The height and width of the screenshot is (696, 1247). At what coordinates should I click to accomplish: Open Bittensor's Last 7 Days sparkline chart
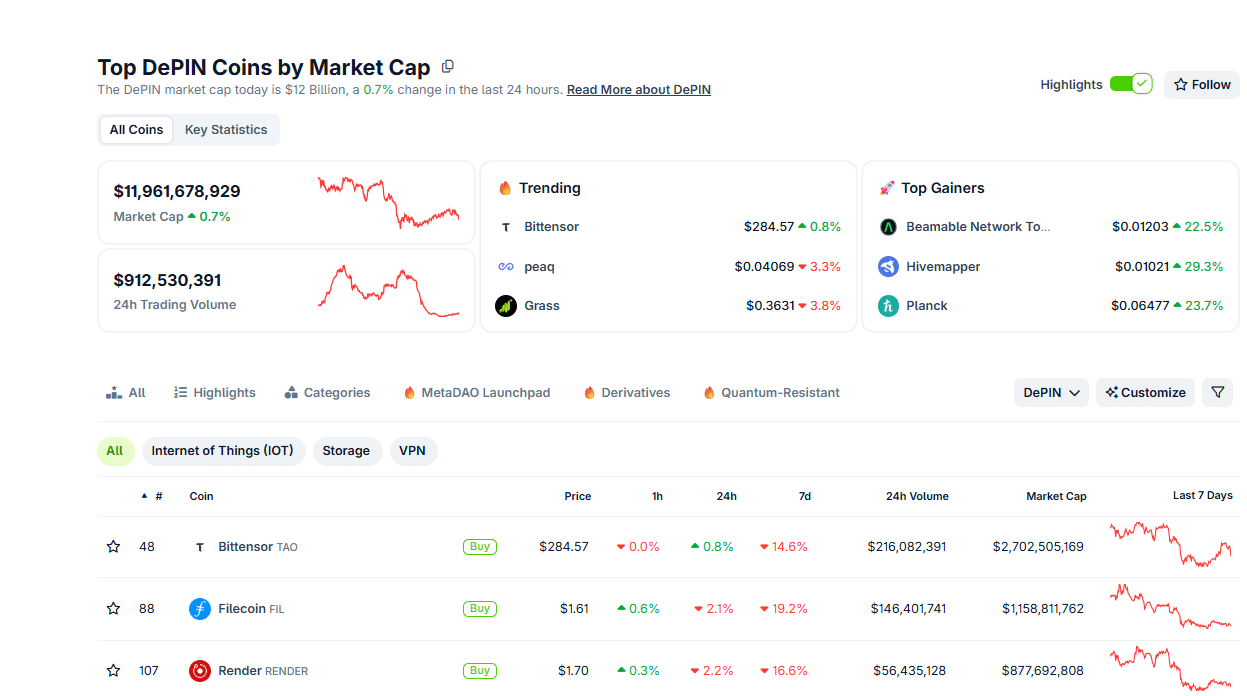[1170, 545]
